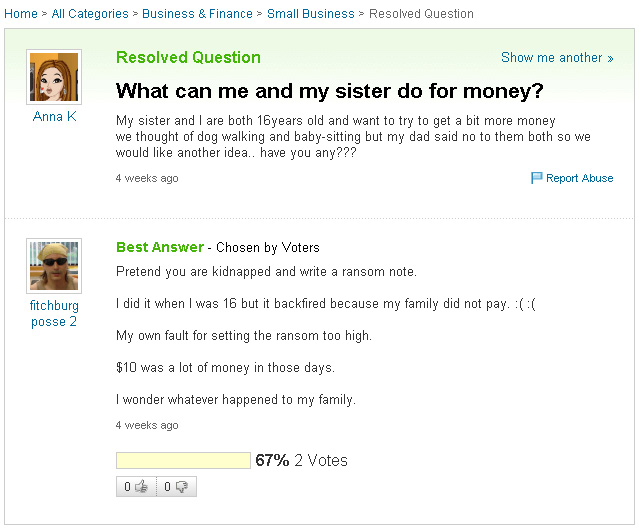Open Anna K's profile name link
Screen dimensions: 639x529
point(54,116)
